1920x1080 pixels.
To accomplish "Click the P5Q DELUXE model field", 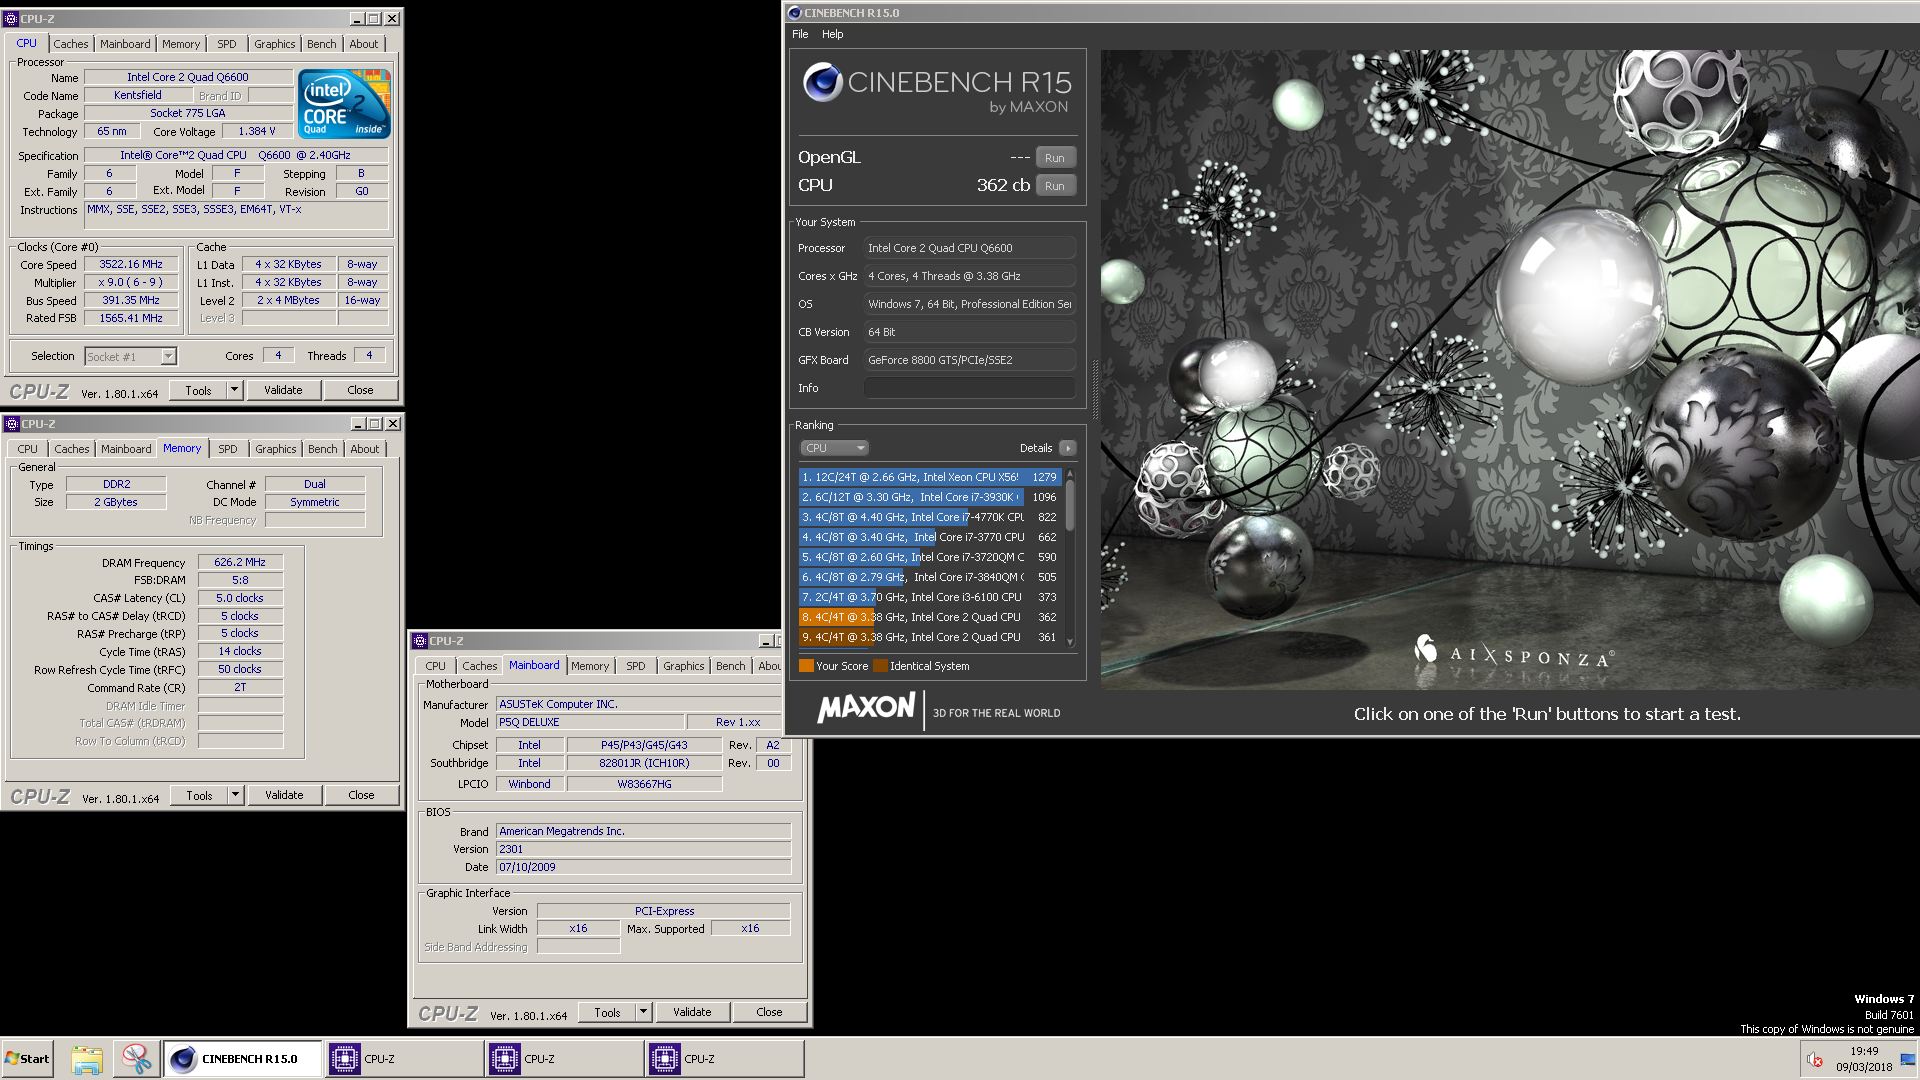I will coord(589,722).
